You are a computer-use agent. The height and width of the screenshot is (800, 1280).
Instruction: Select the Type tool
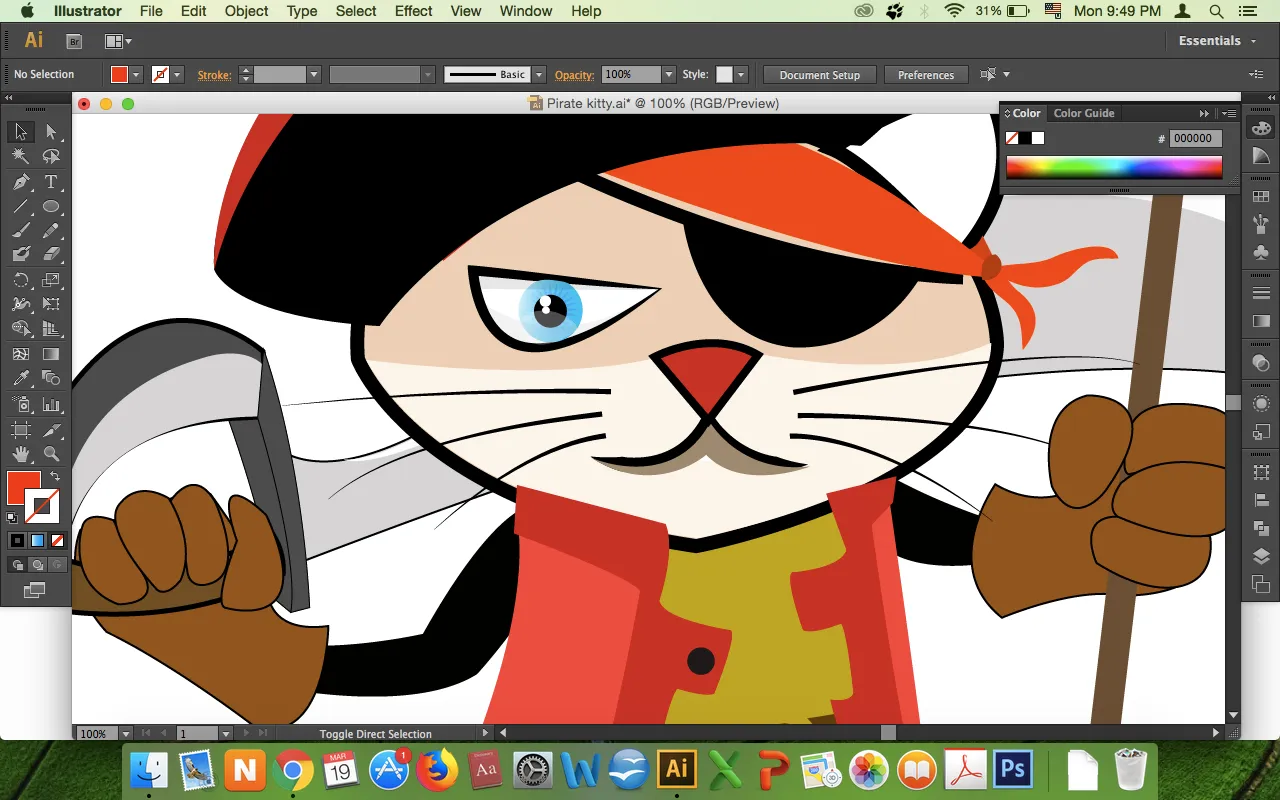(x=52, y=182)
